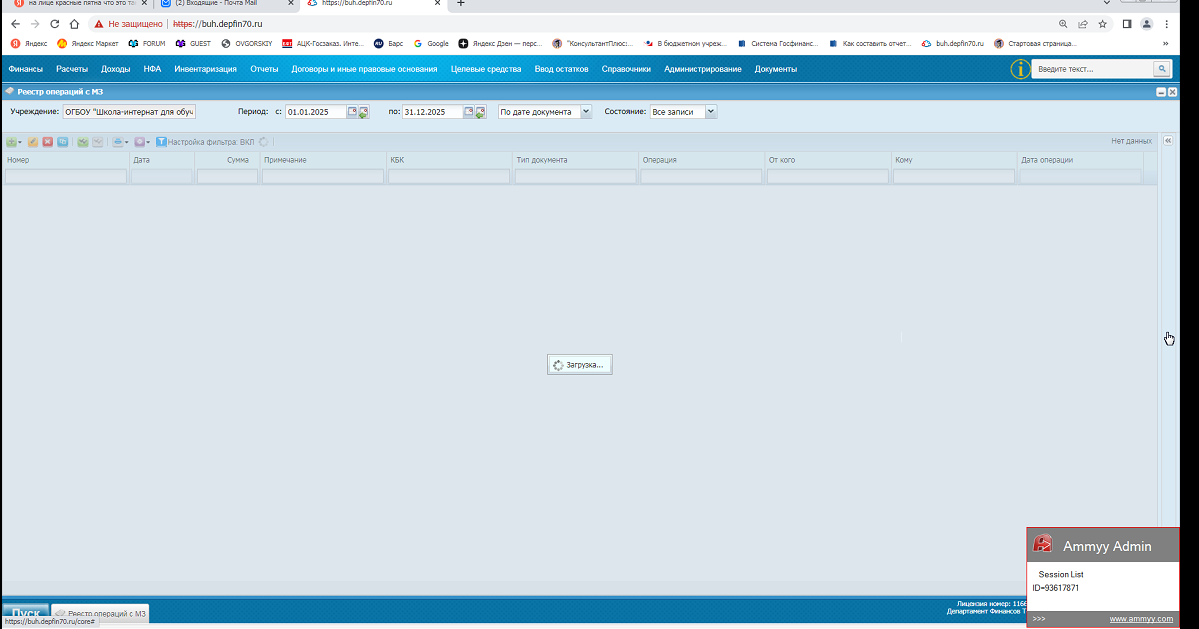This screenshot has width=1199, height=629.
Task: Open the 'Яндекс Маркет' bookmark
Action: click(88, 44)
